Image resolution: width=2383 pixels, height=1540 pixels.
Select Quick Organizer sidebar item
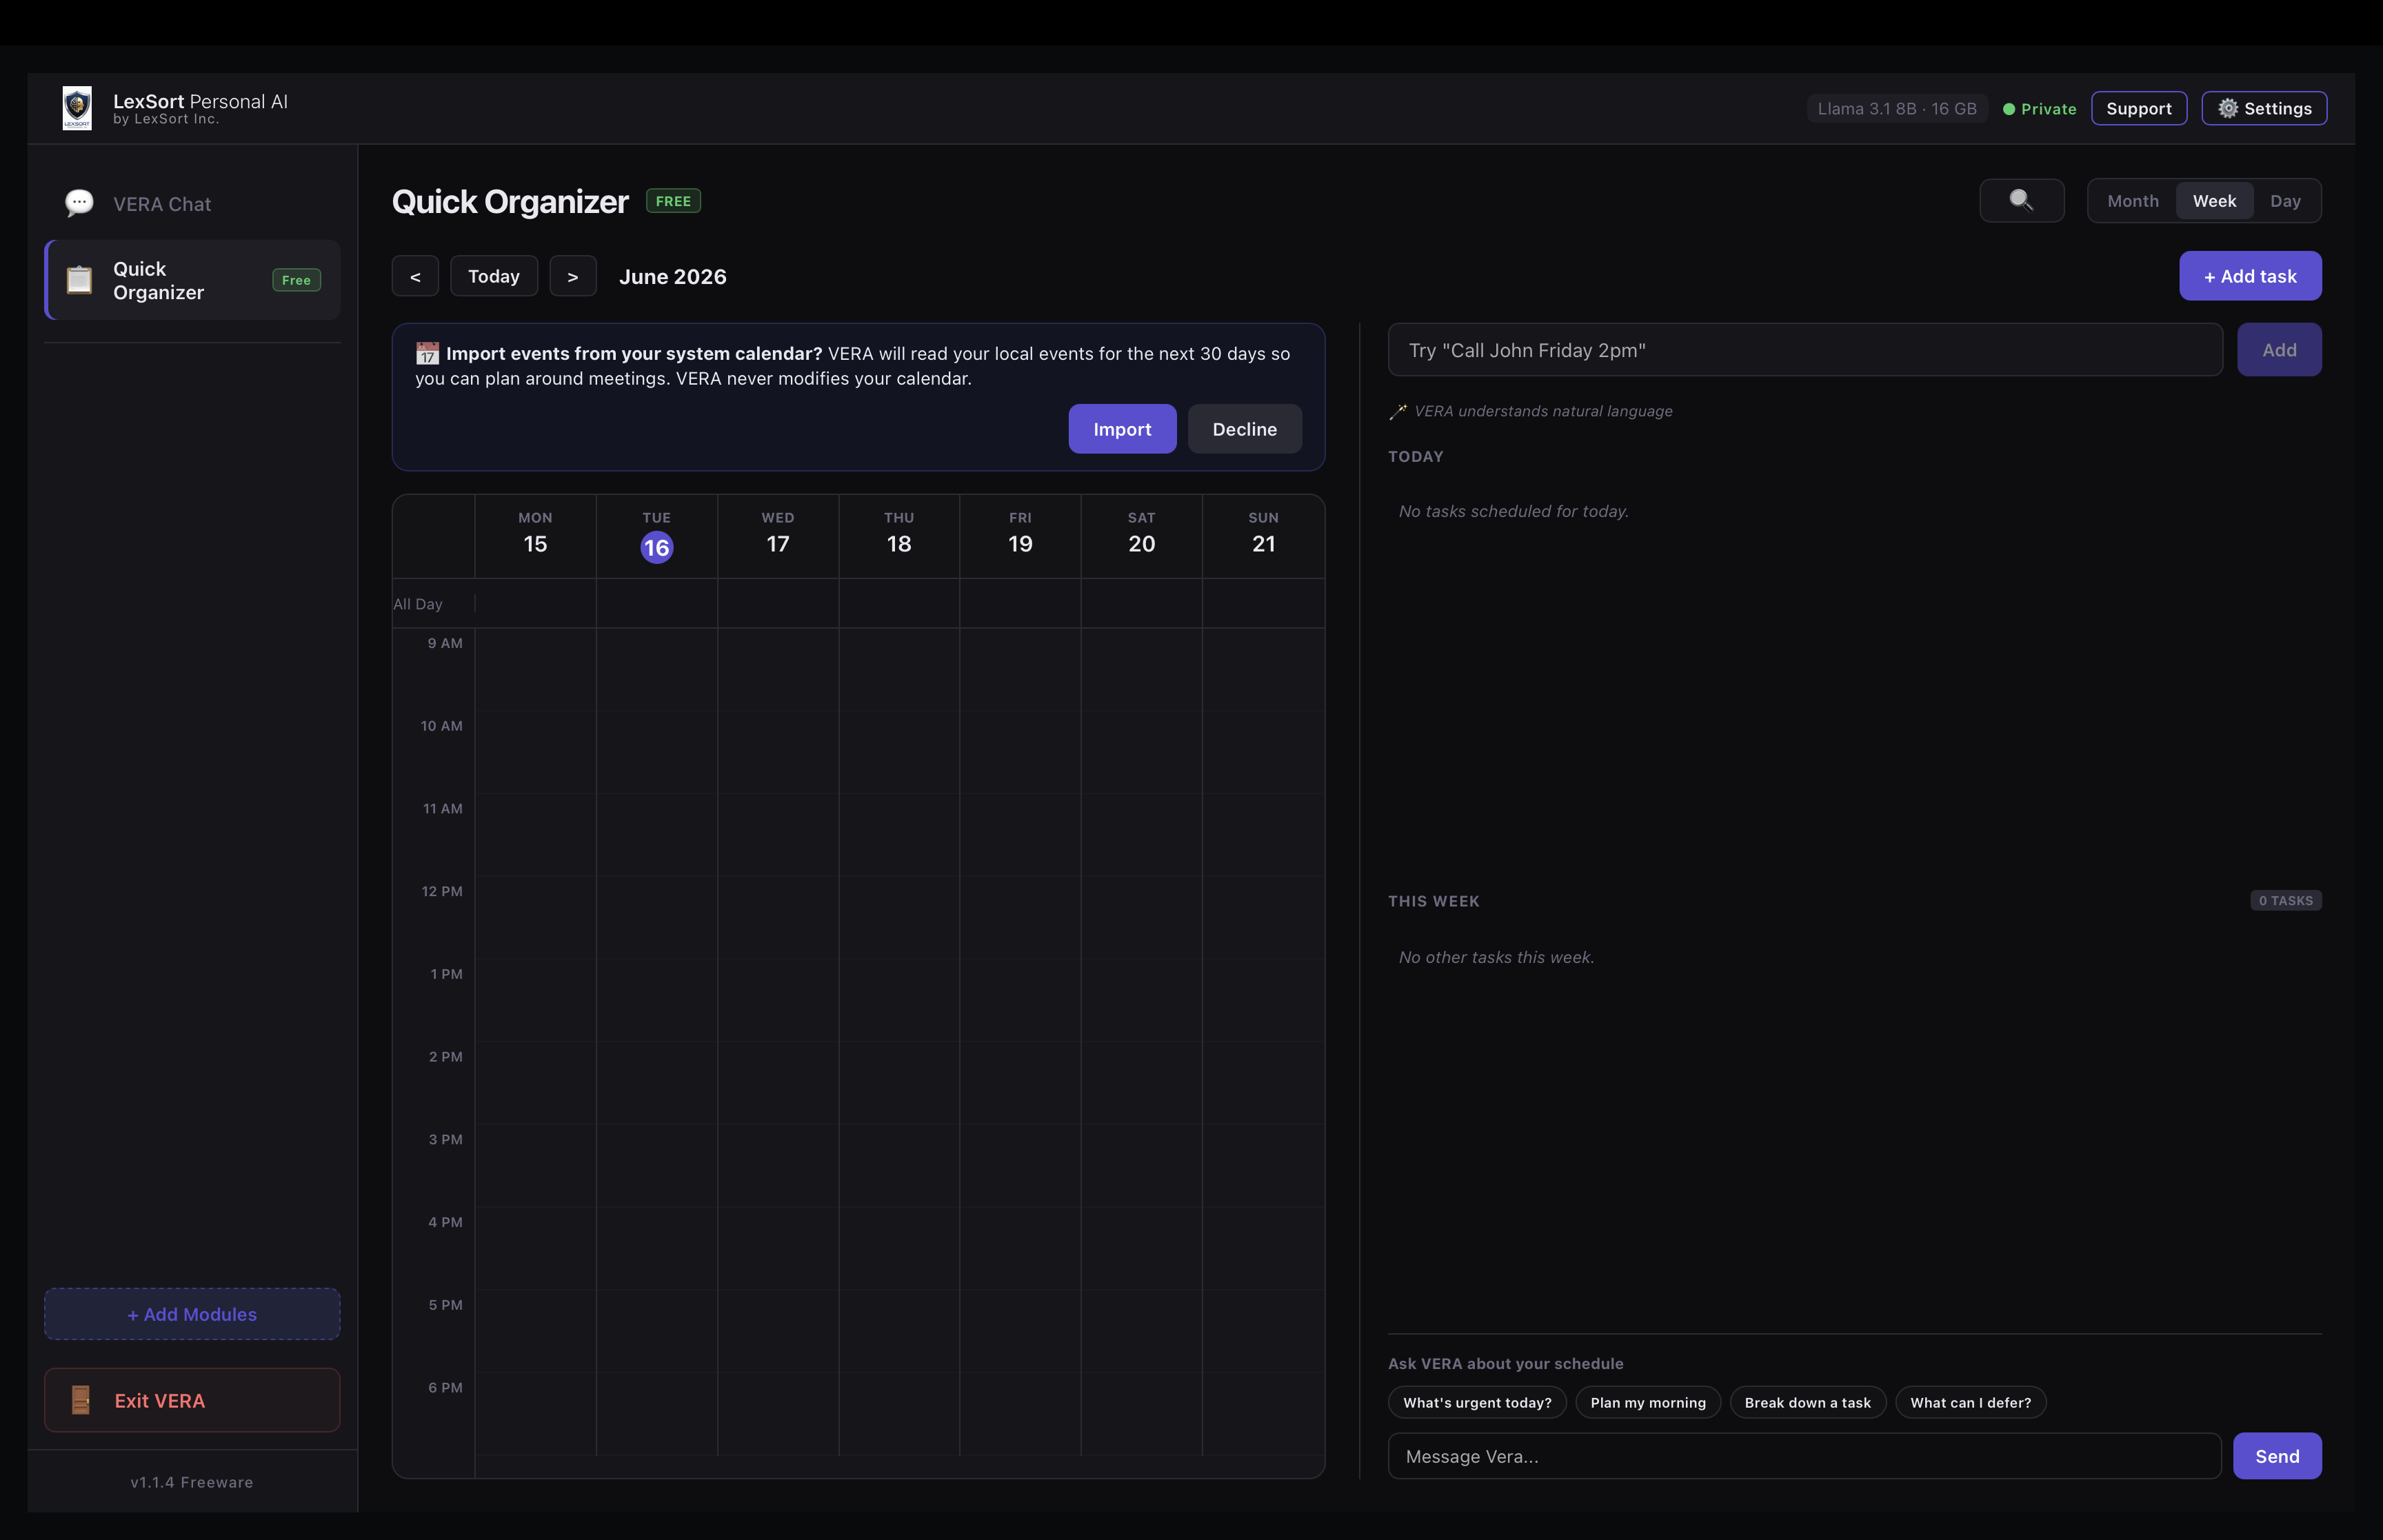coord(192,280)
